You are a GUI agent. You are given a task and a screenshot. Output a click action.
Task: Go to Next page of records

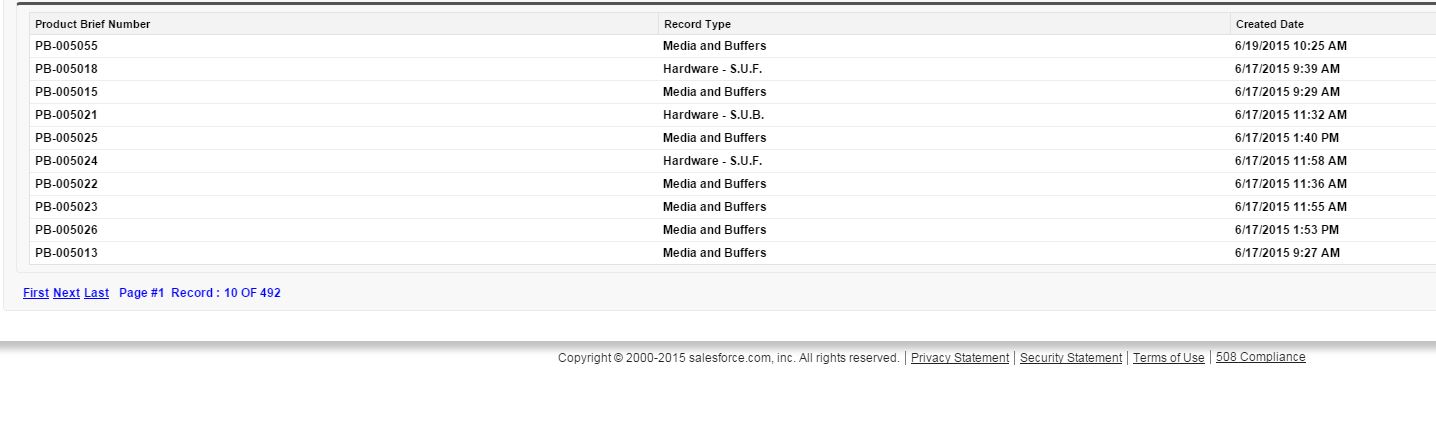66,293
